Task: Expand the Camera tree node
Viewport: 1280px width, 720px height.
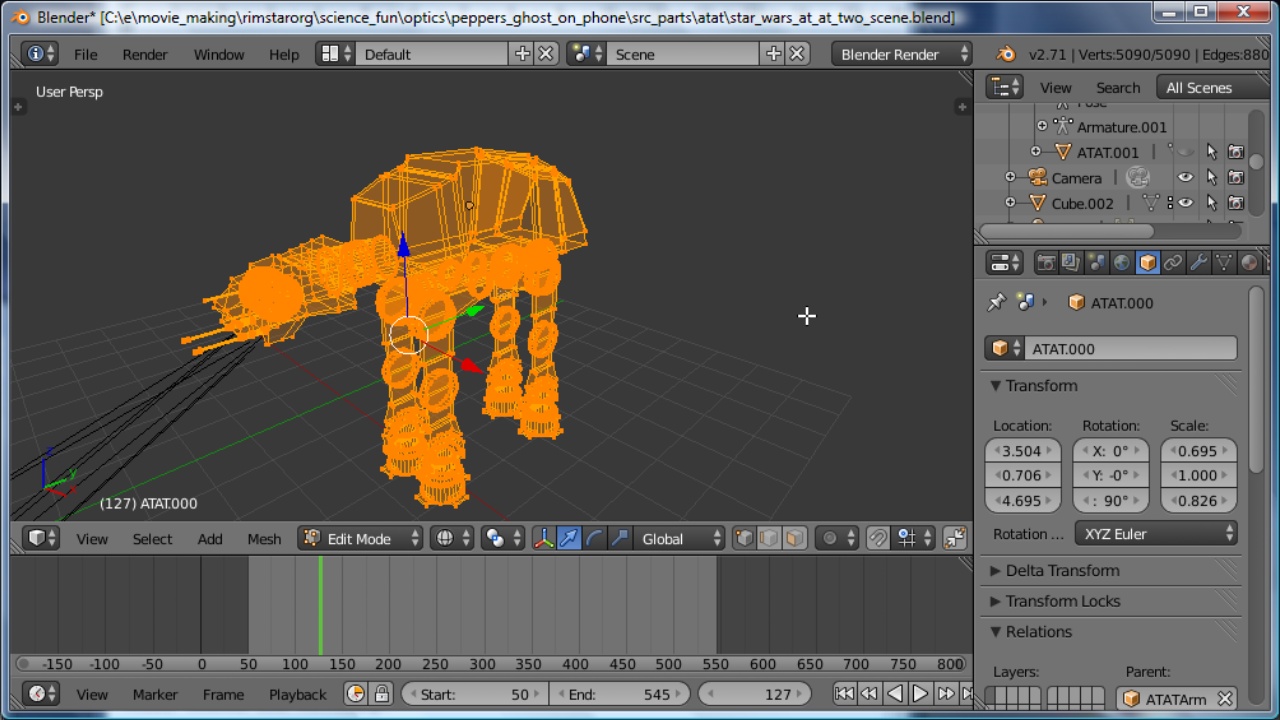Action: 1010,177
